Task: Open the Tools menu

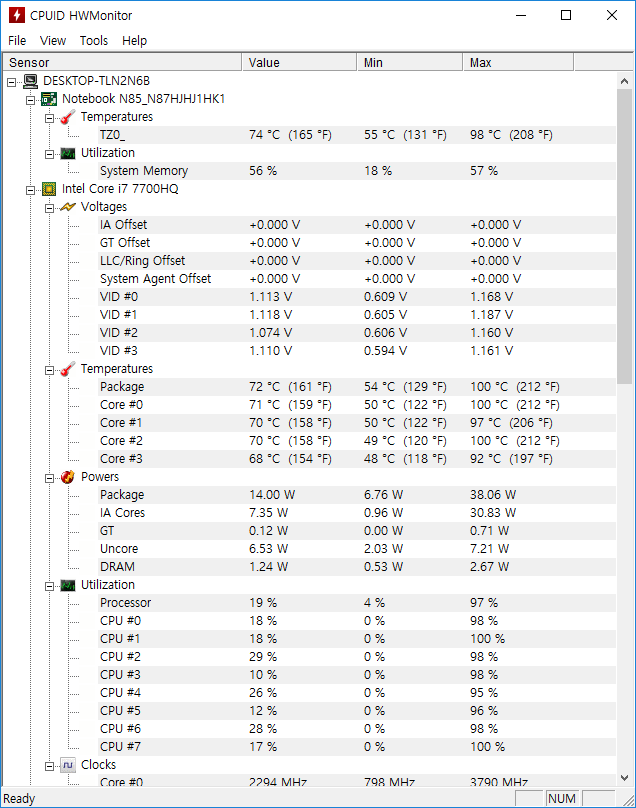Action: coord(94,41)
